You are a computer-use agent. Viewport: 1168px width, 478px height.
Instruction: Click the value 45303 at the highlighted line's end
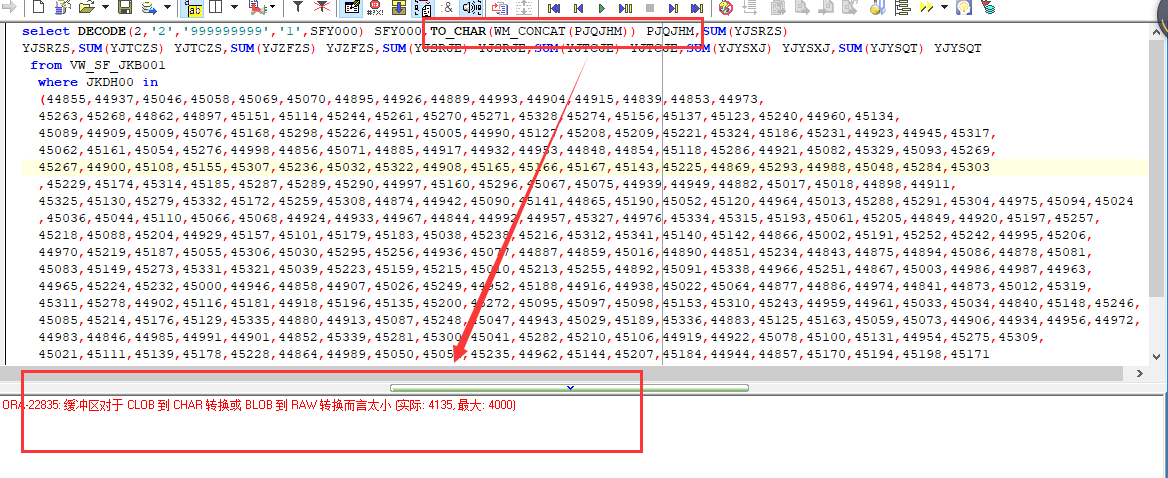[x=970, y=168]
